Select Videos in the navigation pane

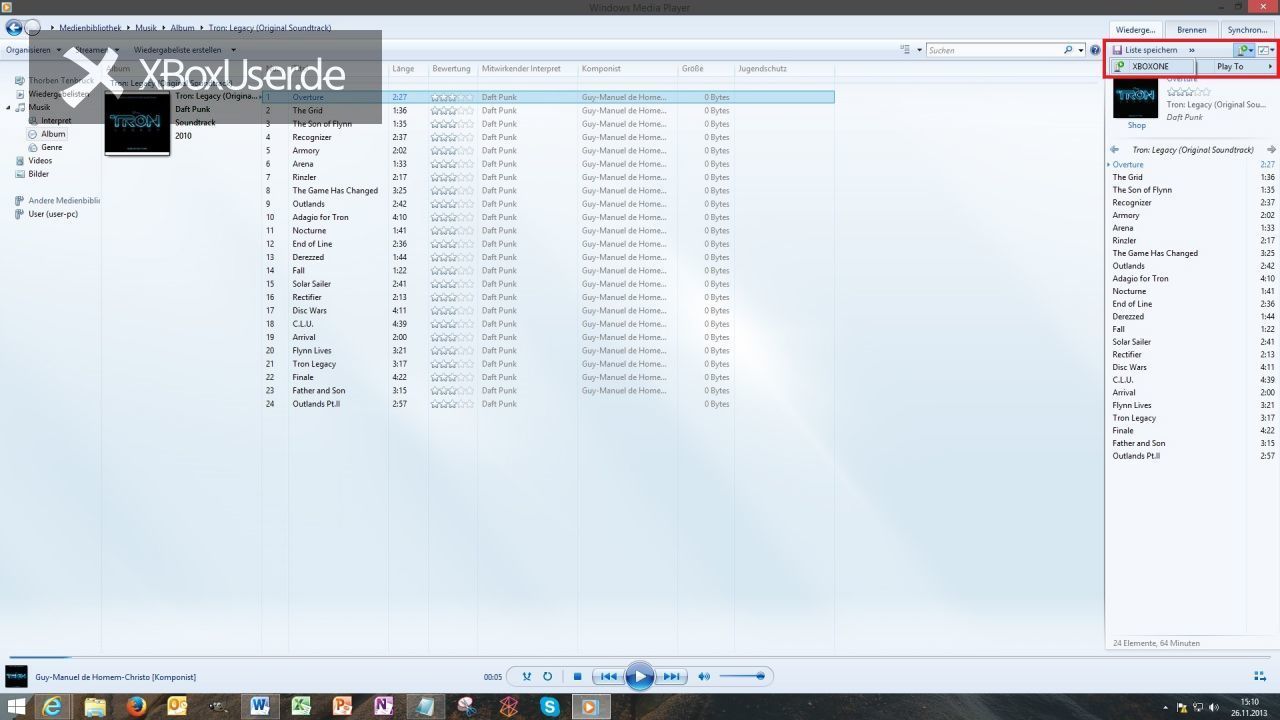40,160
